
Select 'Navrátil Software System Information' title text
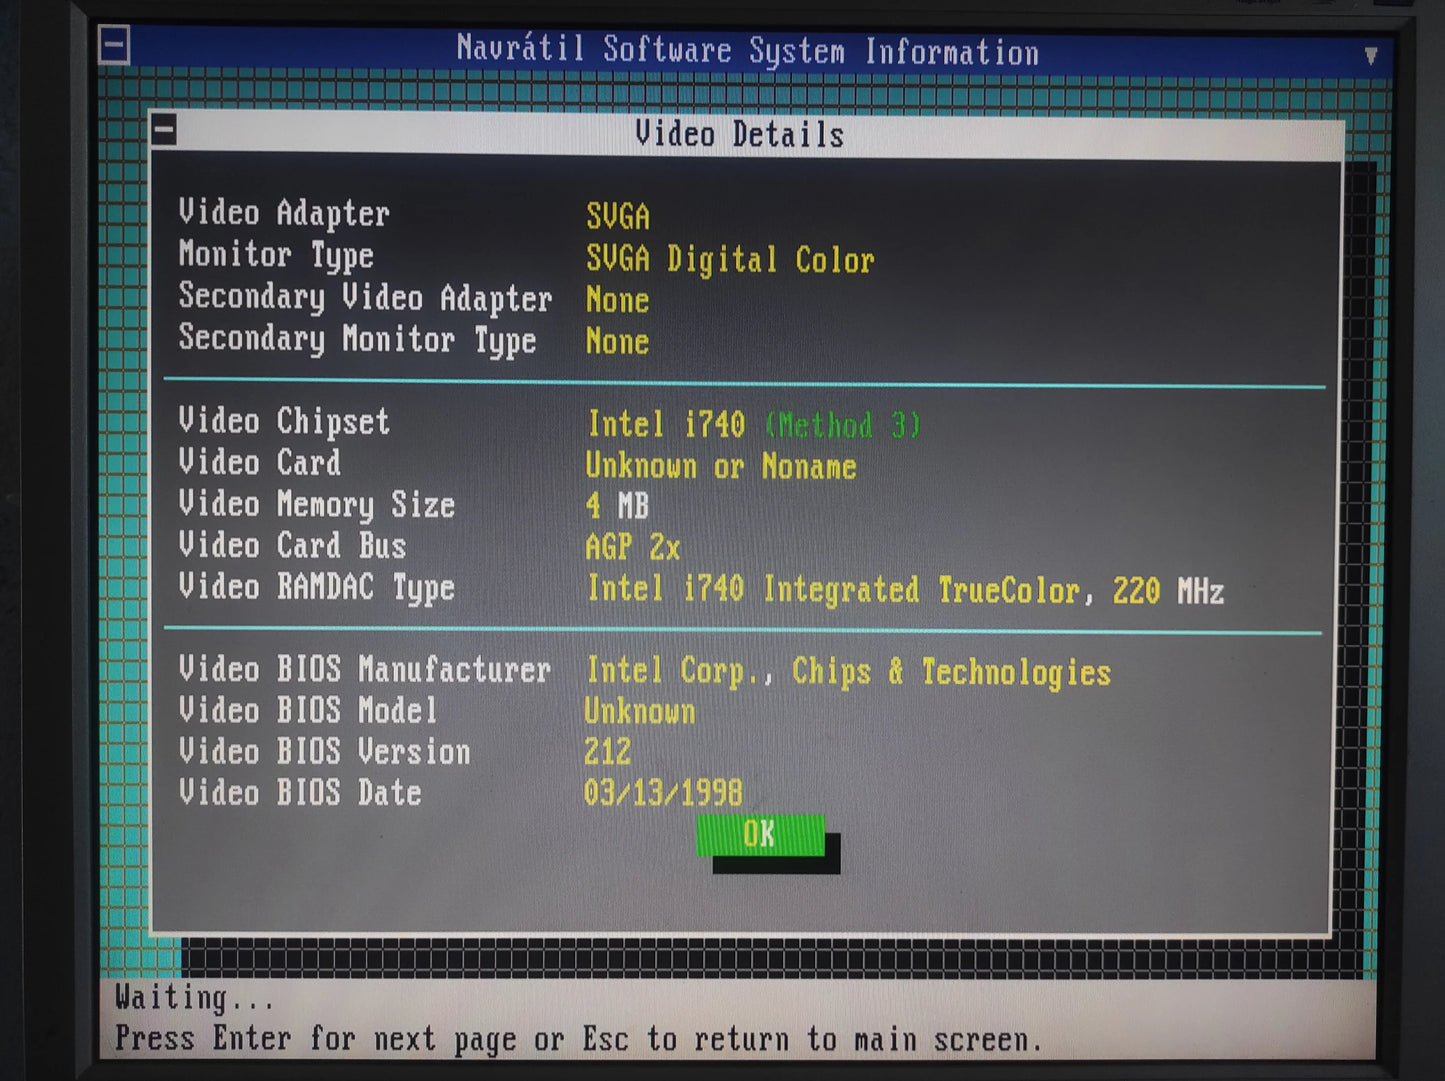pos(747,50)
